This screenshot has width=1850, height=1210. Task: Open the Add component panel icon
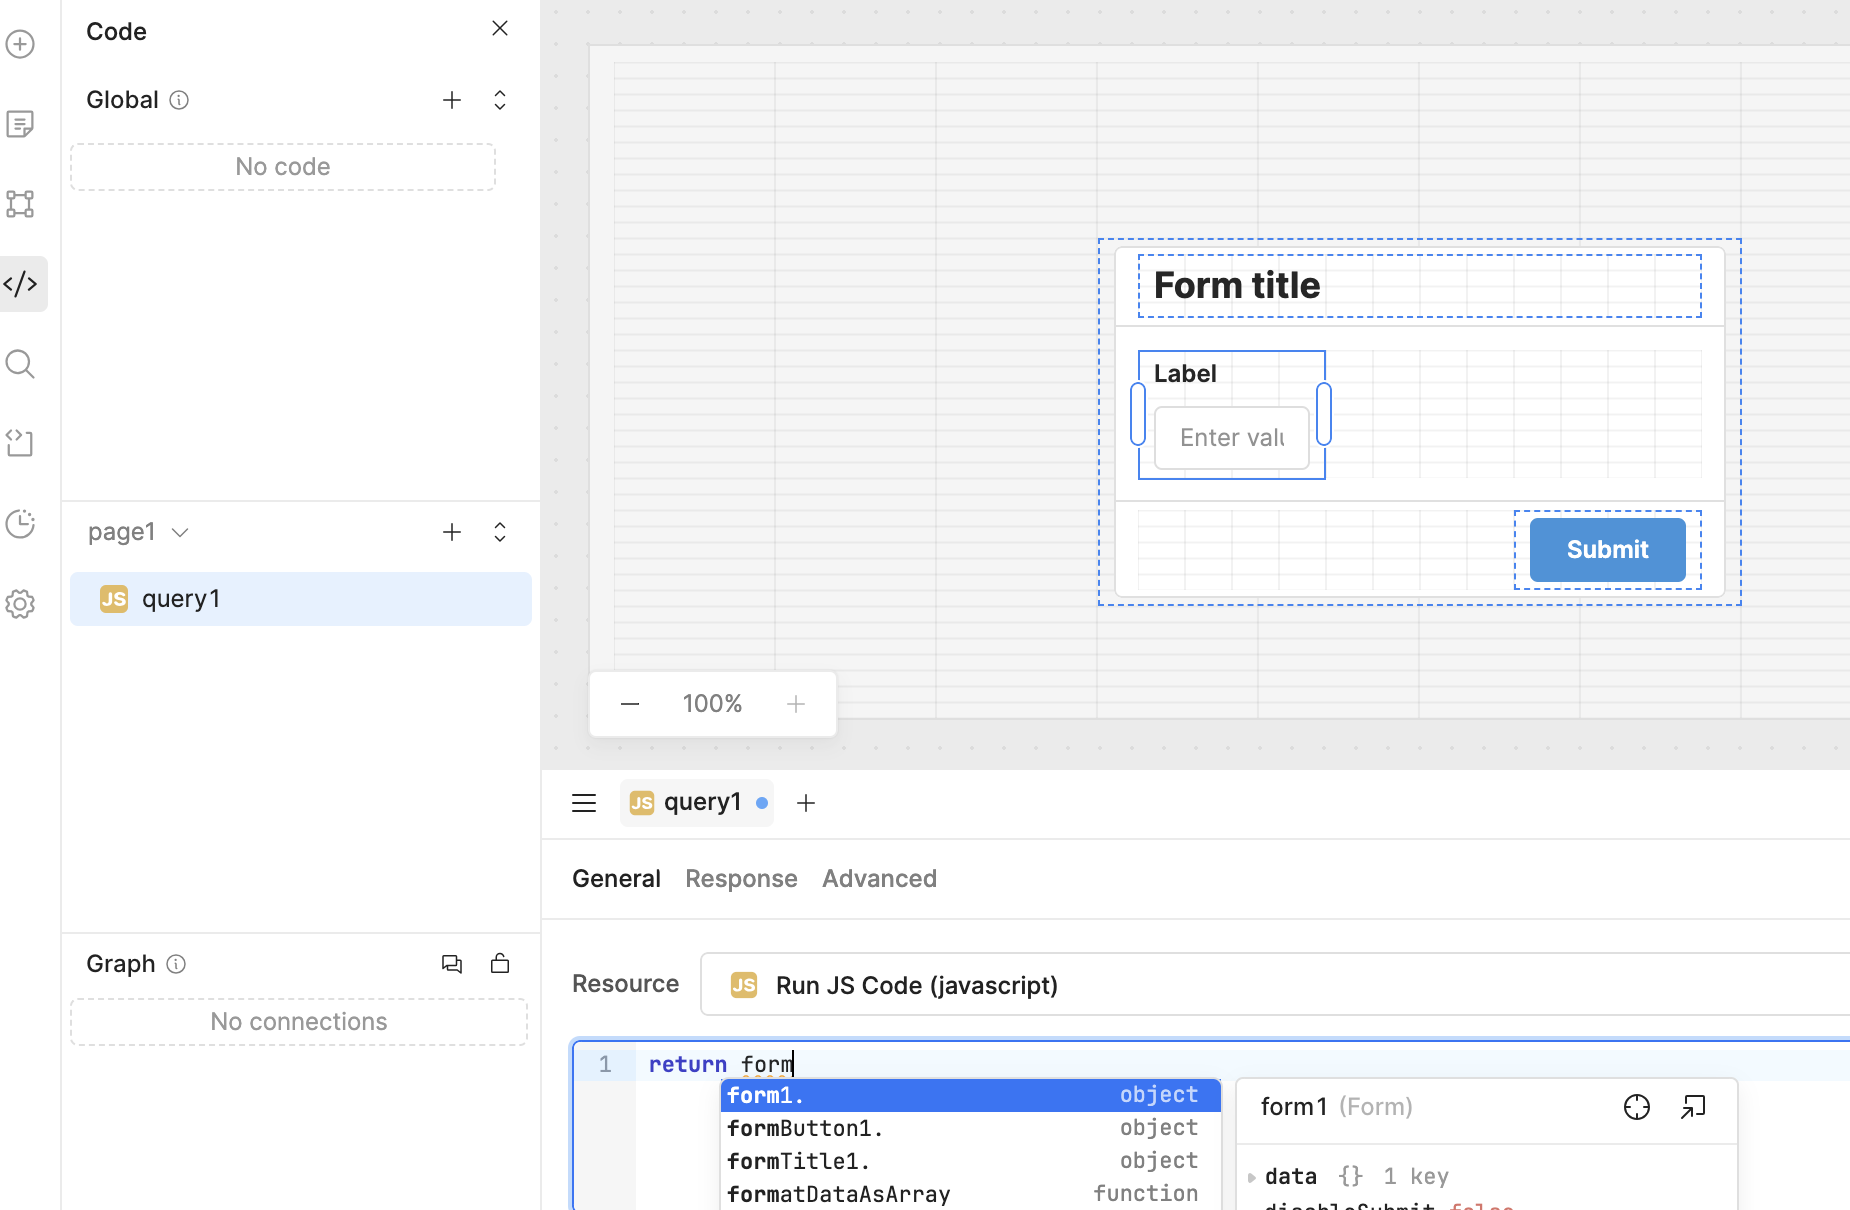coord(20,44)
